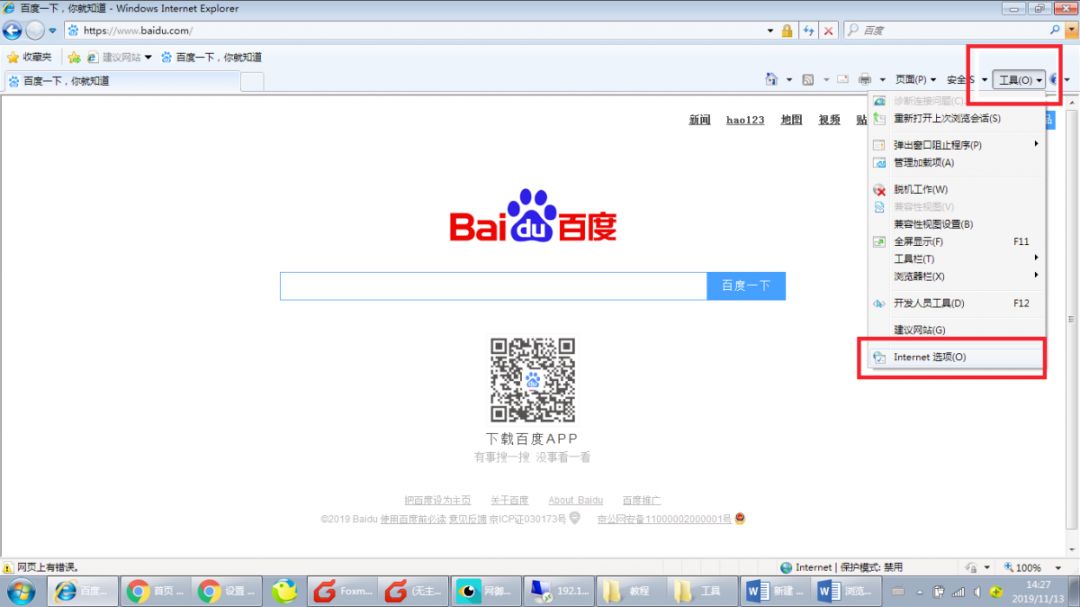Expand the Print dropdown arrow
The width and height of the screenshot is (1080, 607).
click(x=882, y=80)
